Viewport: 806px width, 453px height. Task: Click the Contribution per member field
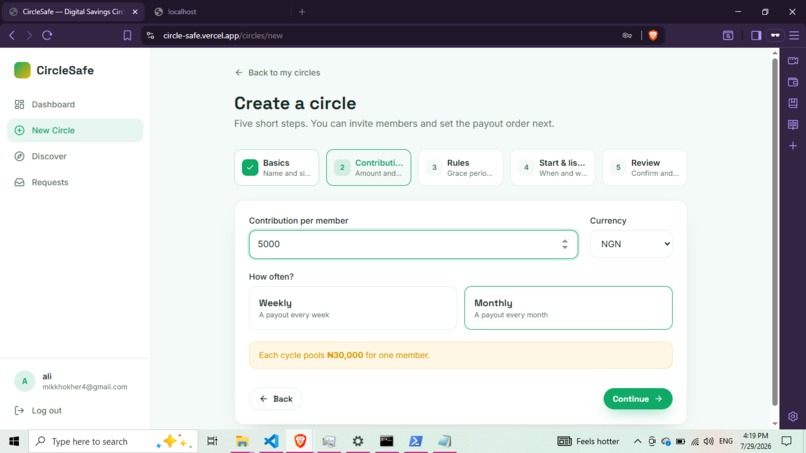(x=413, y=244)
